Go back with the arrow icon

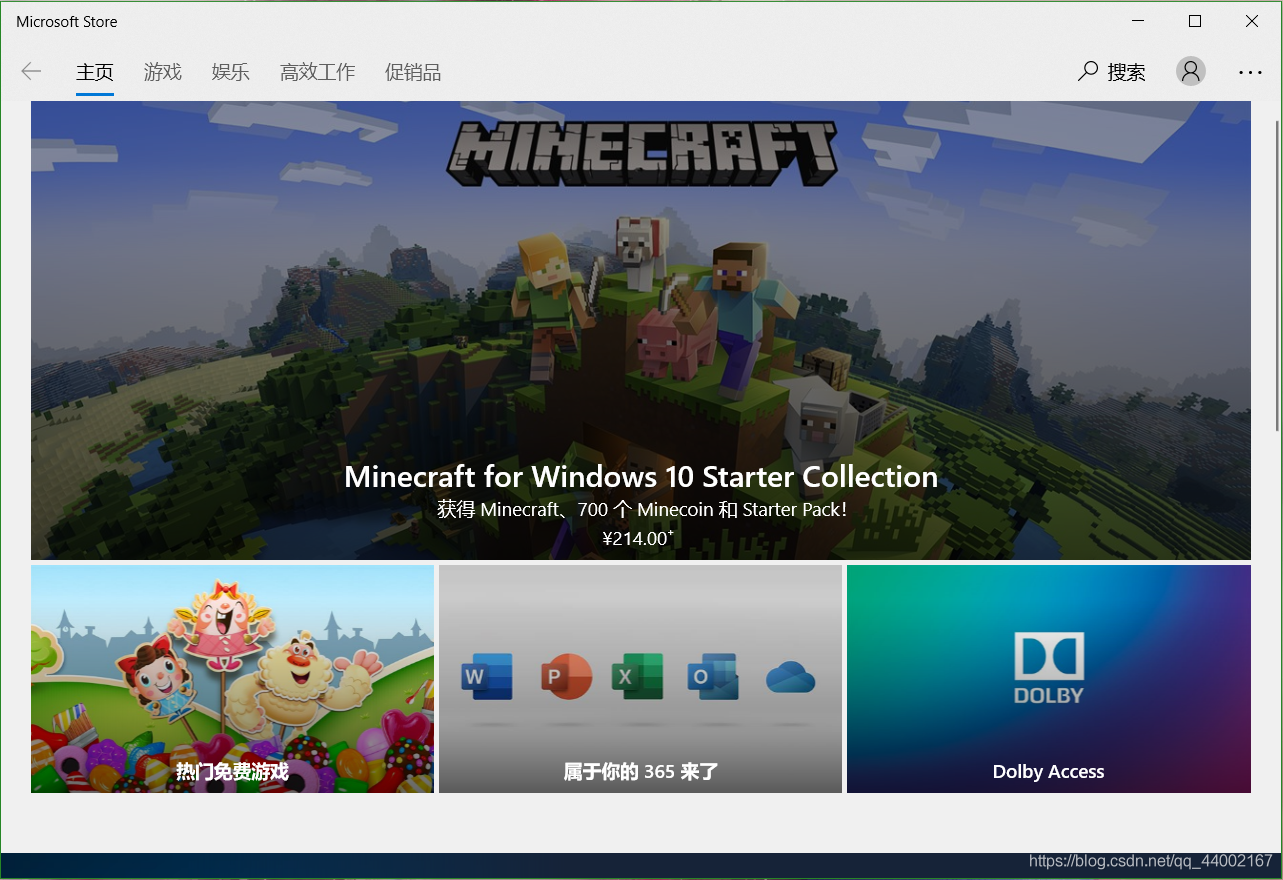pos(31,71)
